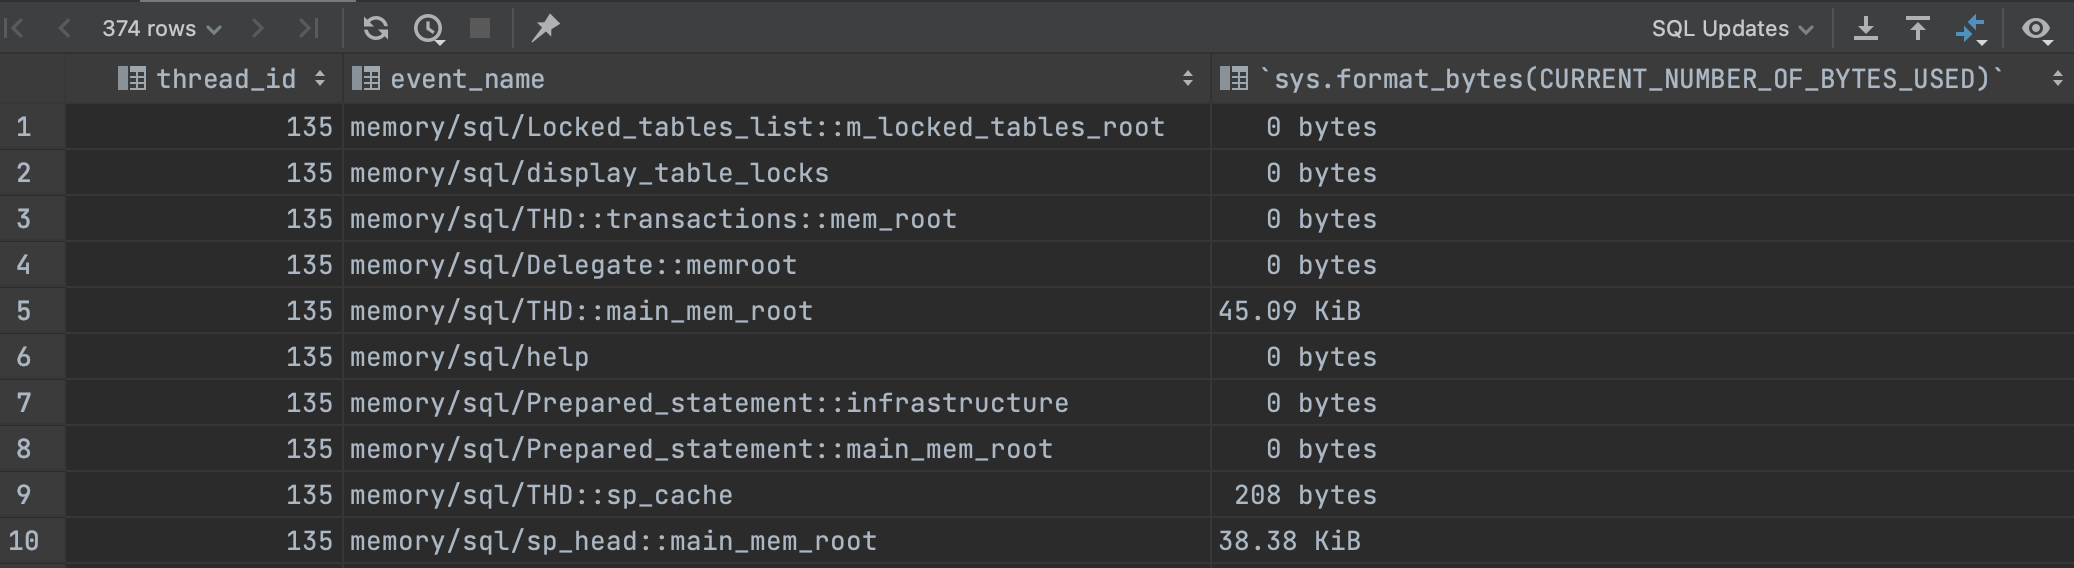This screenshot has height=568, width=2074.
Task: Reload the query results
Action: coord(376,29)
